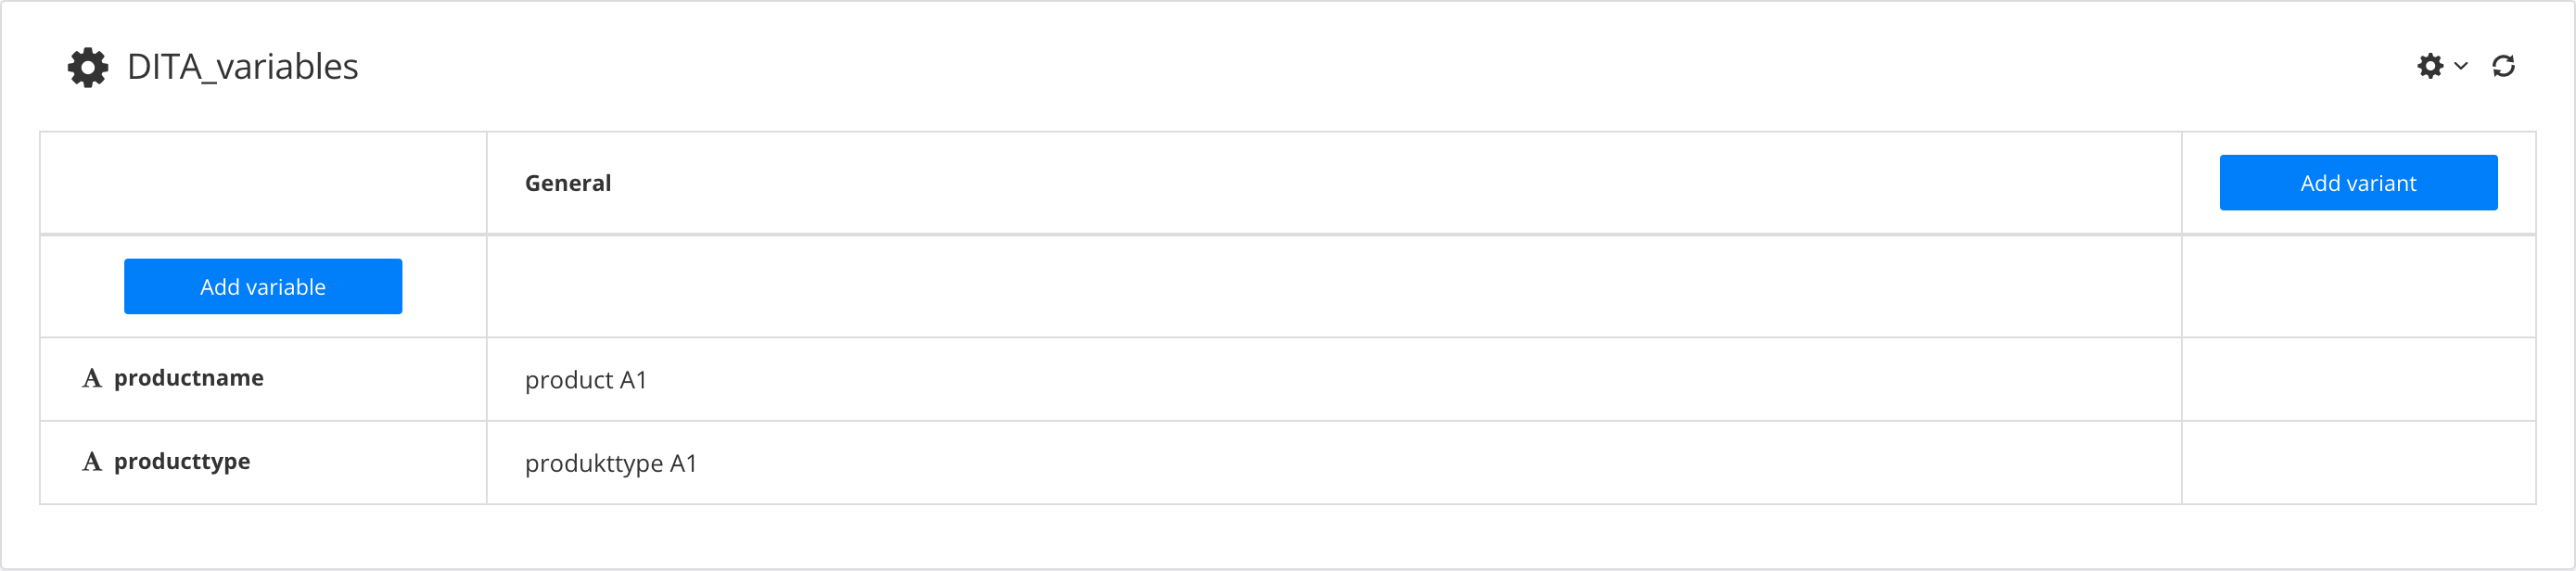Image resolution: width=2576 pixels, height=571 pixels.
Task: Expand the chevron next to settings gear
Action: (2461, 66)
